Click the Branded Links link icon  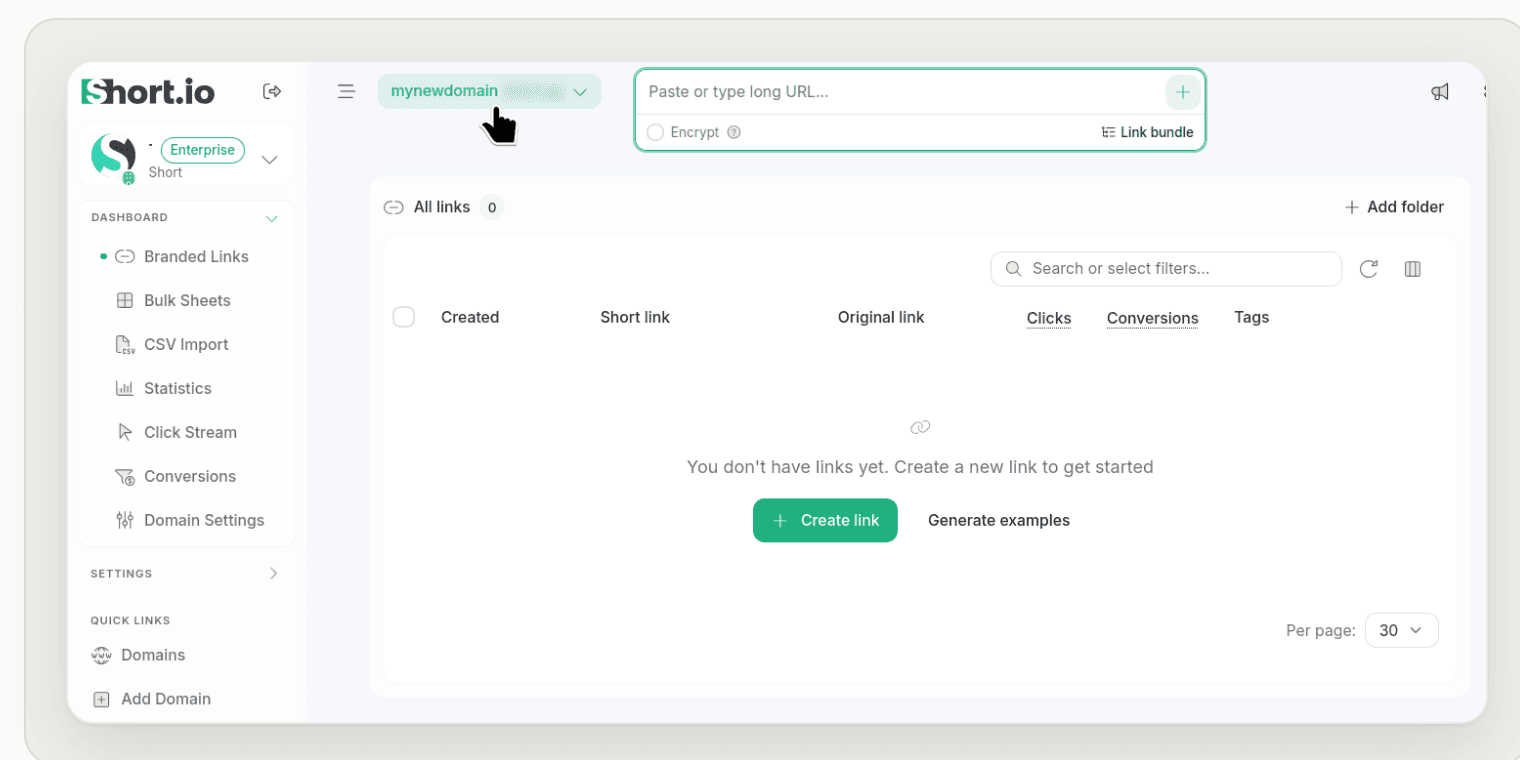[125, 256]
